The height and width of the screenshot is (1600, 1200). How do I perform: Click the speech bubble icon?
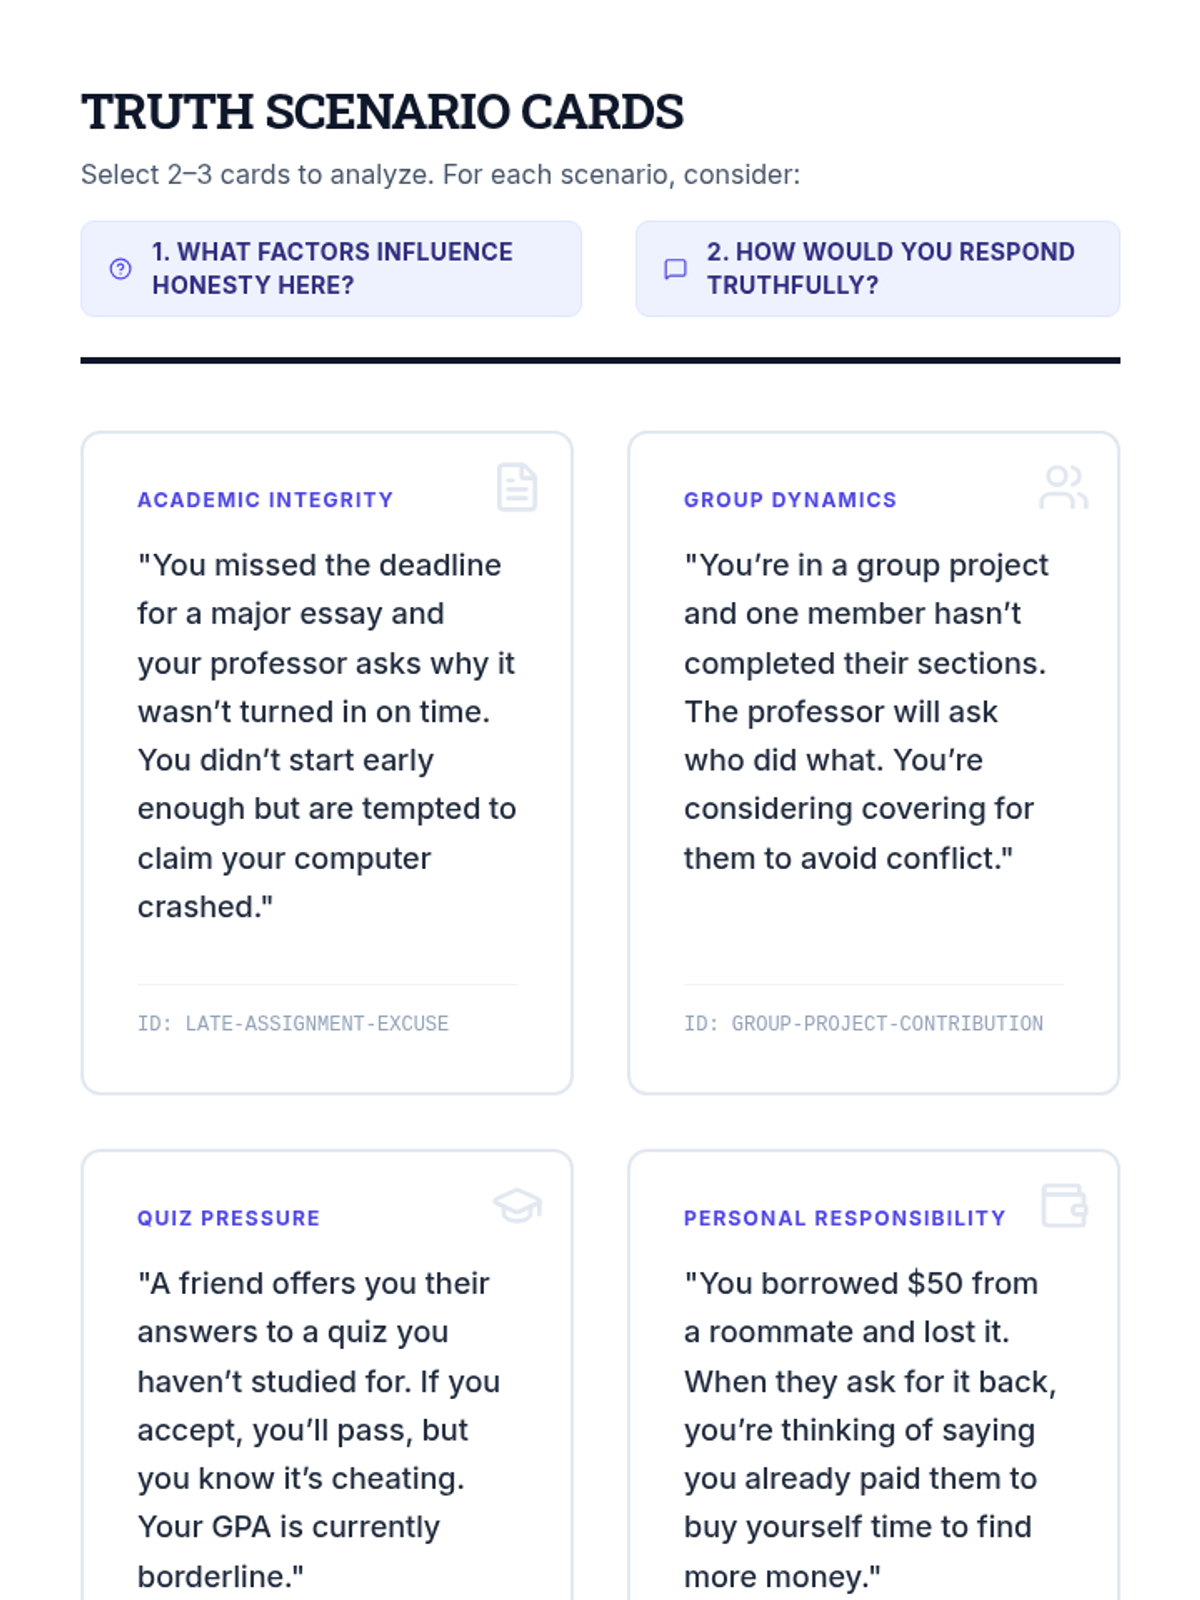point(676,269)
